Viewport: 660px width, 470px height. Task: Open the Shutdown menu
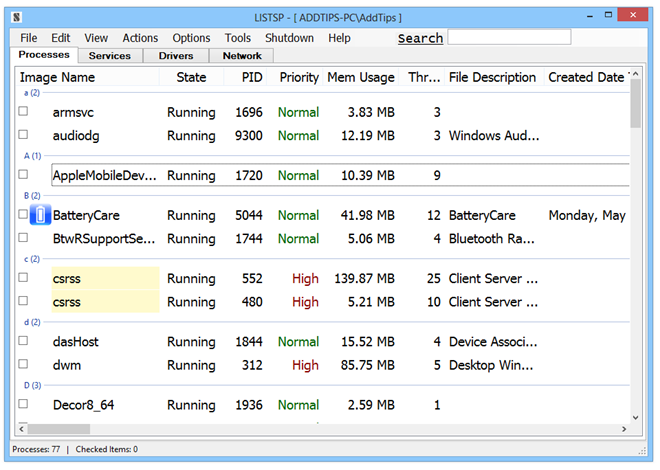click(289, 38)
